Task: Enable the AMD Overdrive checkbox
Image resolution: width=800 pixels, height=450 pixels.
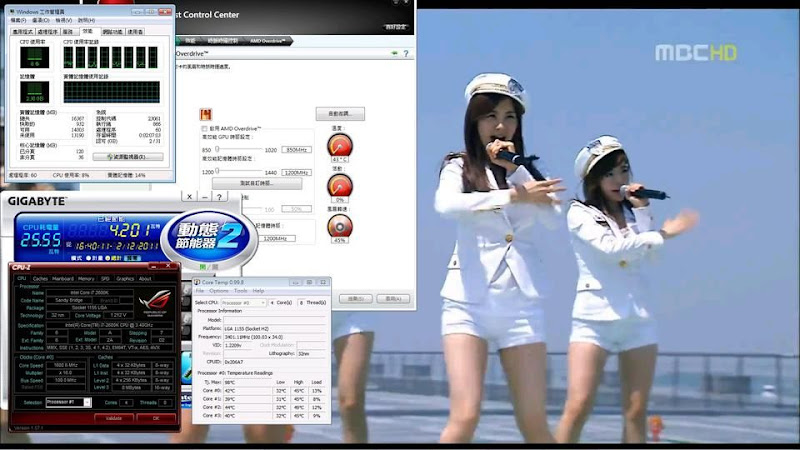Action: (204, 129)
